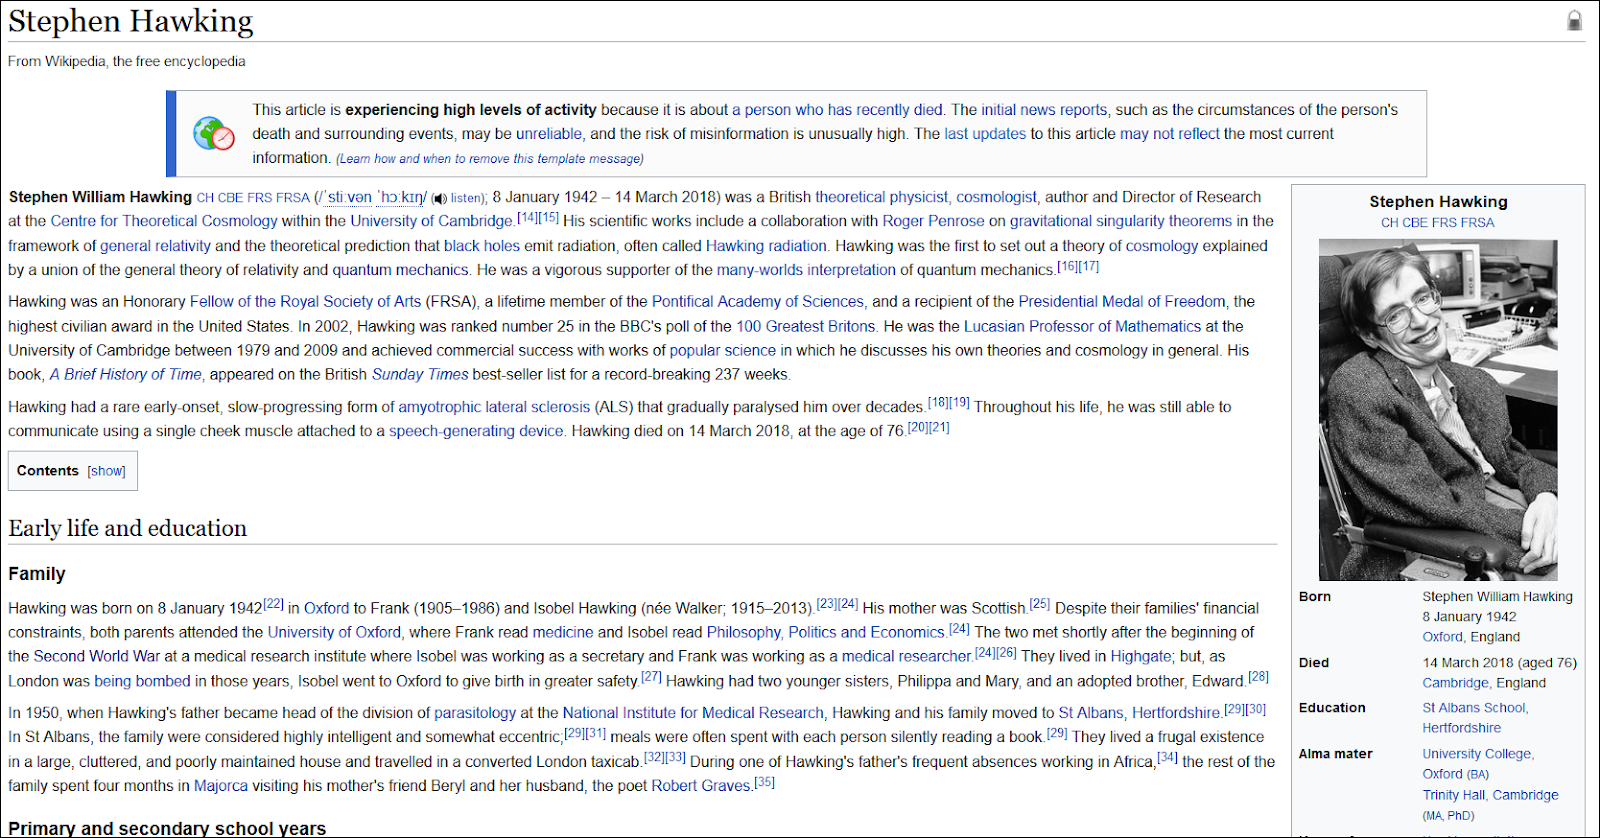Screen dimensions: 1600x838
Task: Open infobox 'Trinity Hall, Cambridge' link
Action: point(1490,796)
